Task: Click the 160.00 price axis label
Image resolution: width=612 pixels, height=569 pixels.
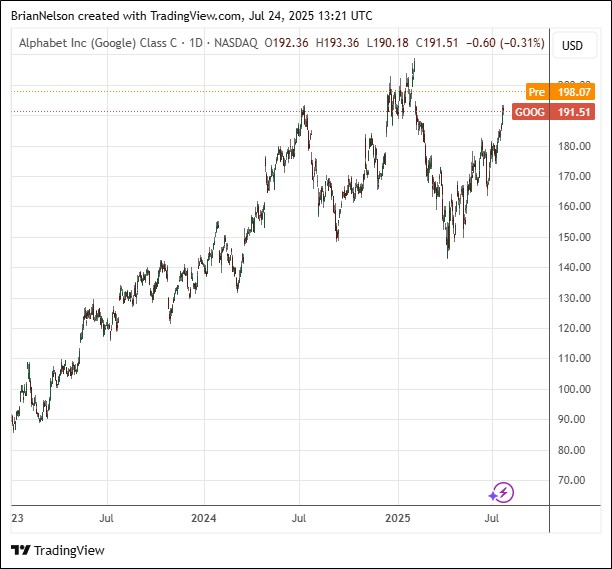Action: click(574, 206)
